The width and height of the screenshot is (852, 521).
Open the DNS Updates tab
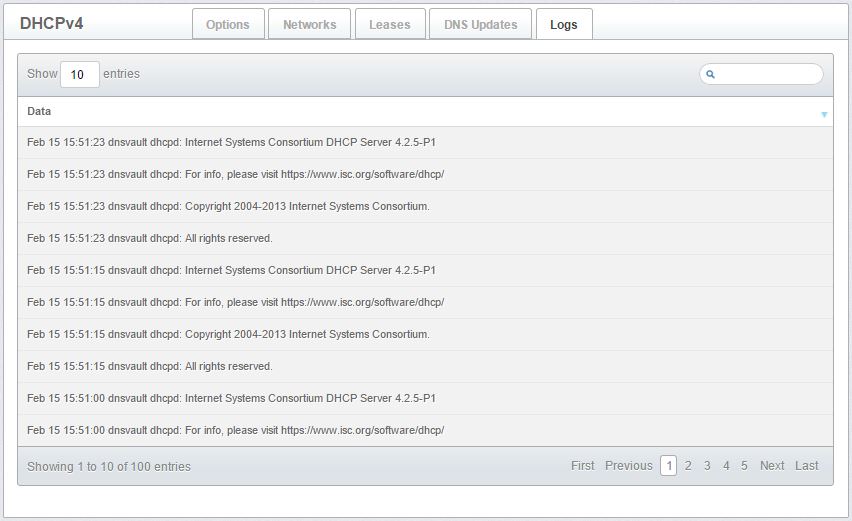[x=480, y=25]
